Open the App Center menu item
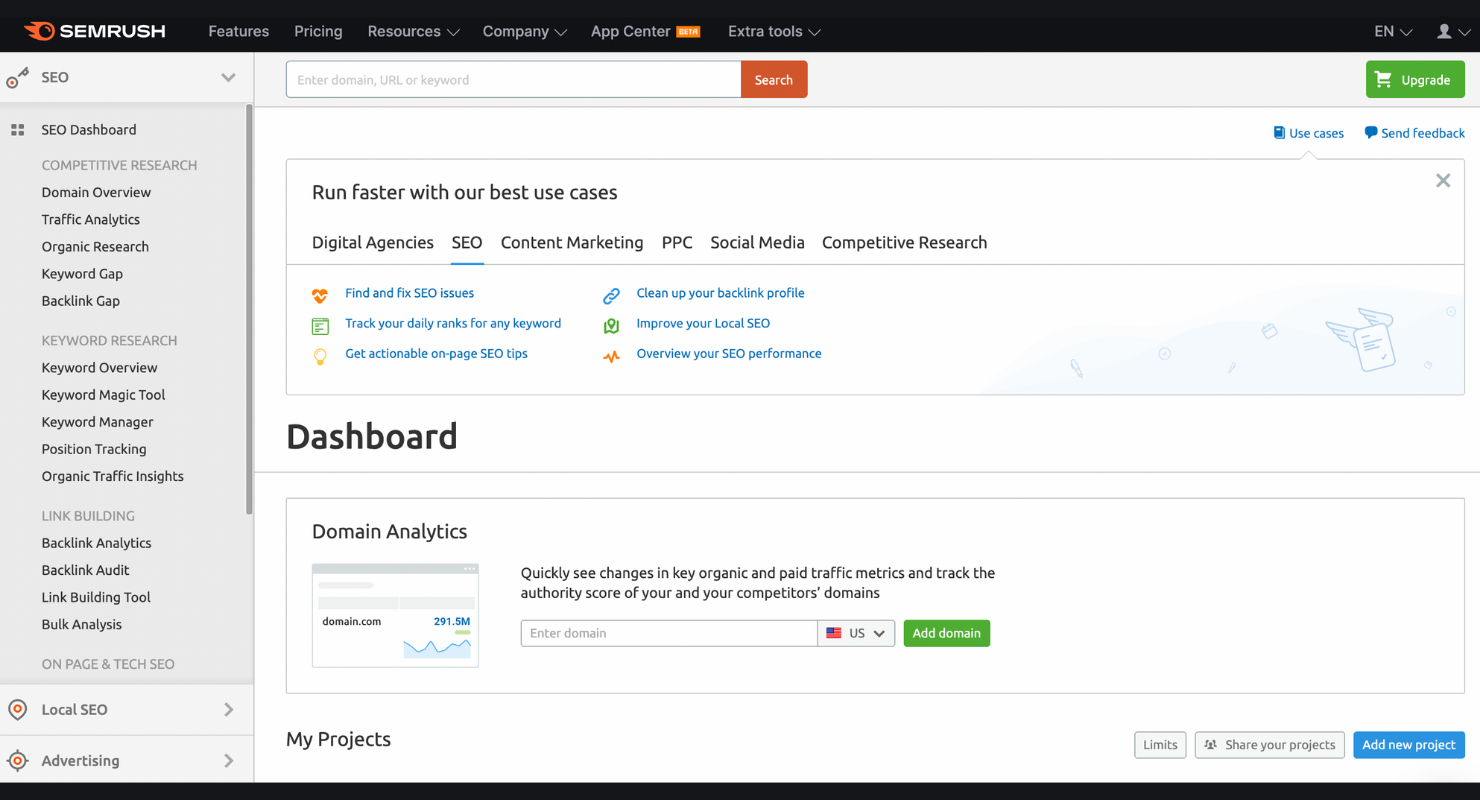This screenshot has width=1480, height=800. coord(645,31)
